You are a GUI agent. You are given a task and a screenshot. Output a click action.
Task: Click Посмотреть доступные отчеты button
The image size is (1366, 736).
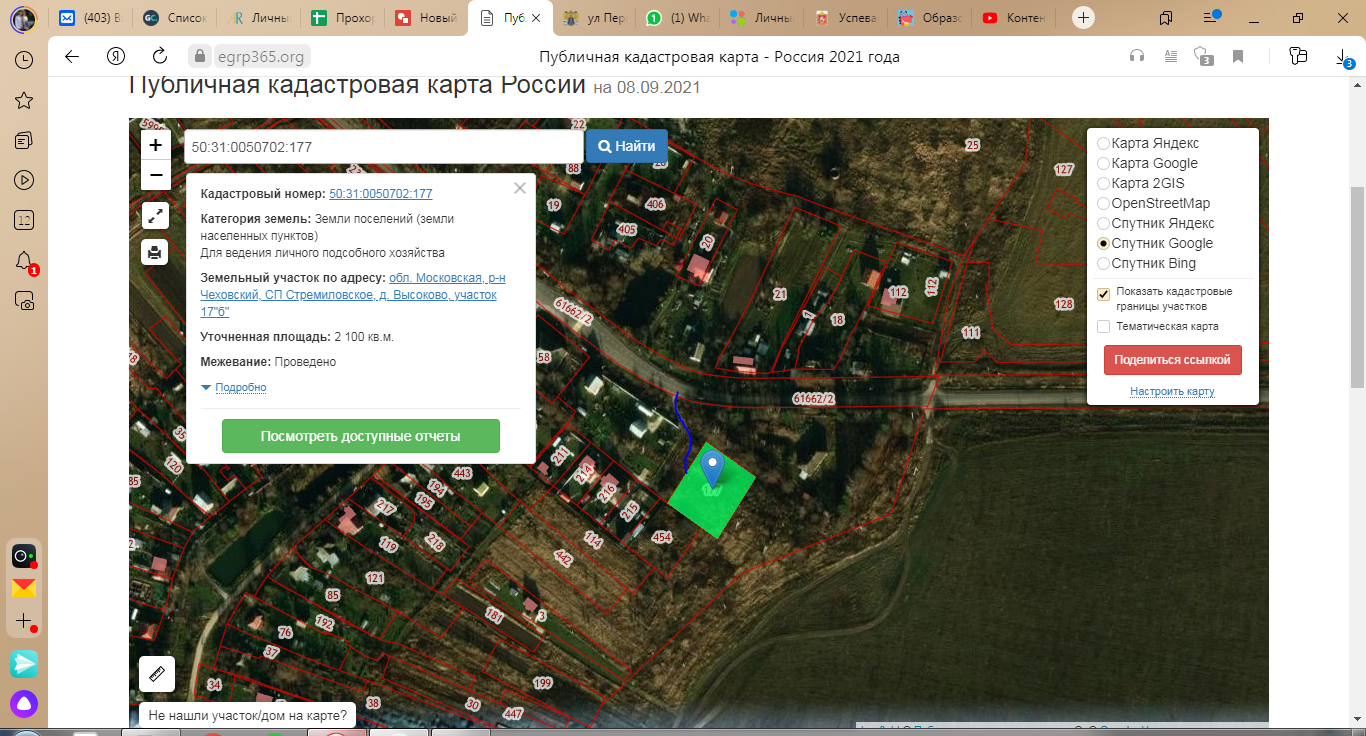point(360,436)
